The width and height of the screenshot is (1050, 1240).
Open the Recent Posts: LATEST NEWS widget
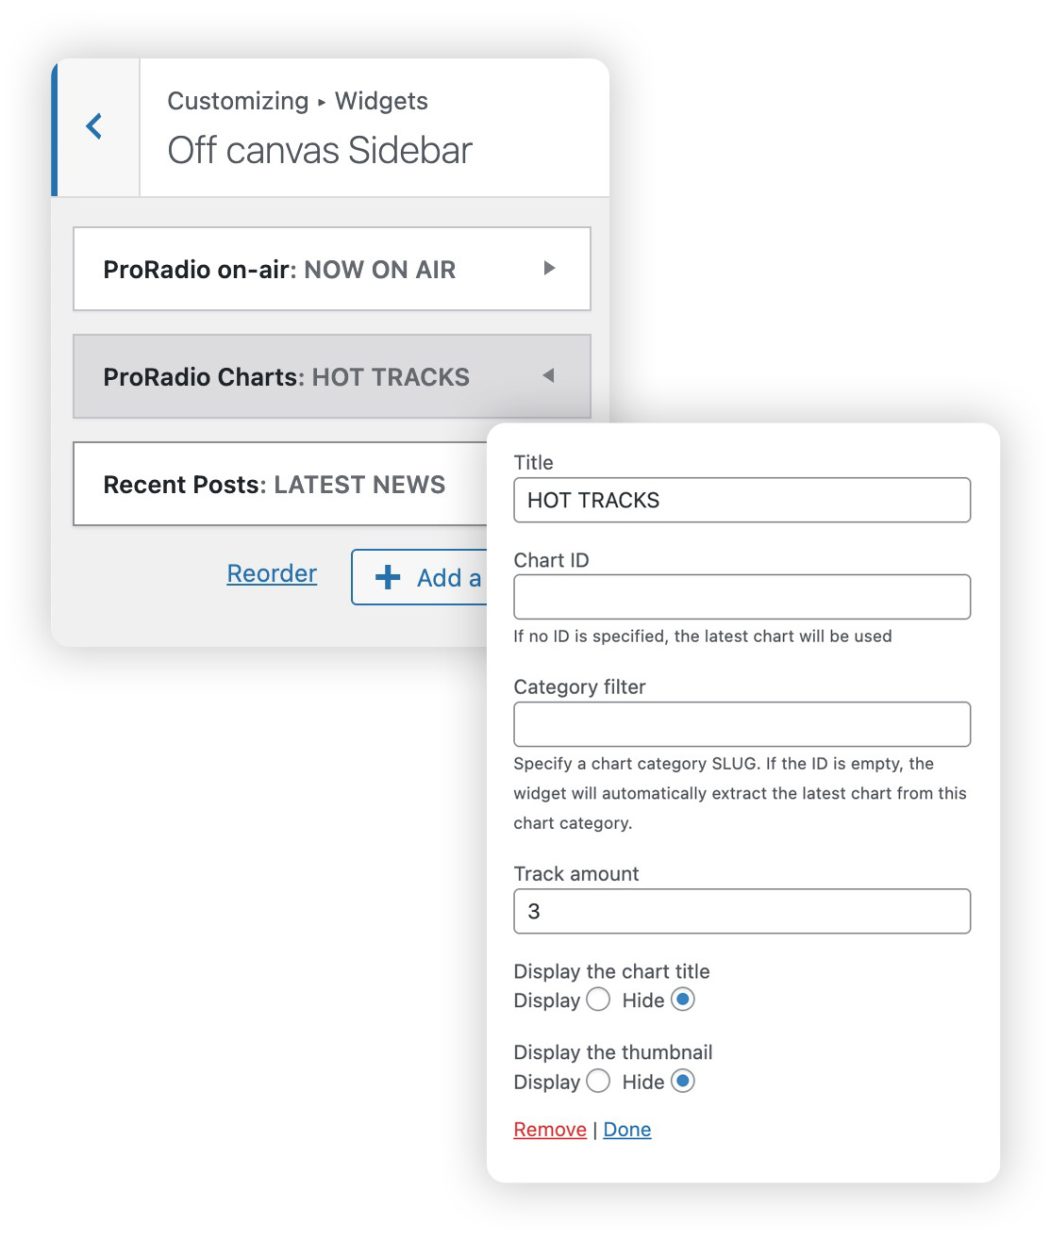click(274, 485)
